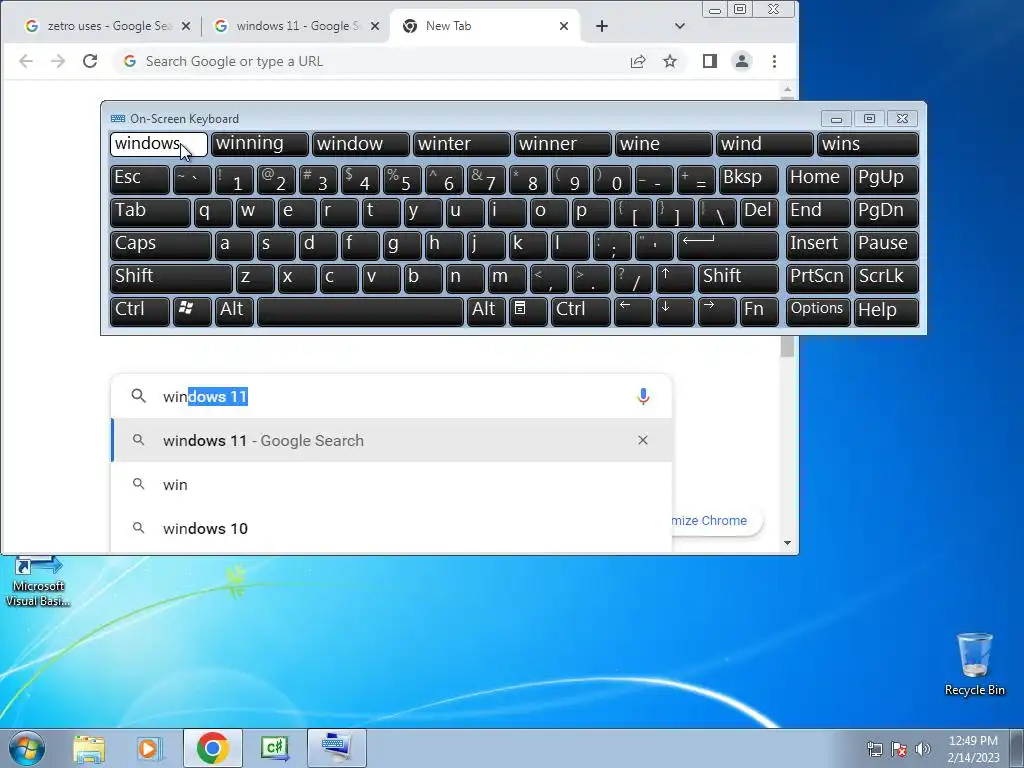Screen dimensions: 1024x768
Task: Click the spacebar on on-screen keyboard
Action: click(x=360, y=310)
